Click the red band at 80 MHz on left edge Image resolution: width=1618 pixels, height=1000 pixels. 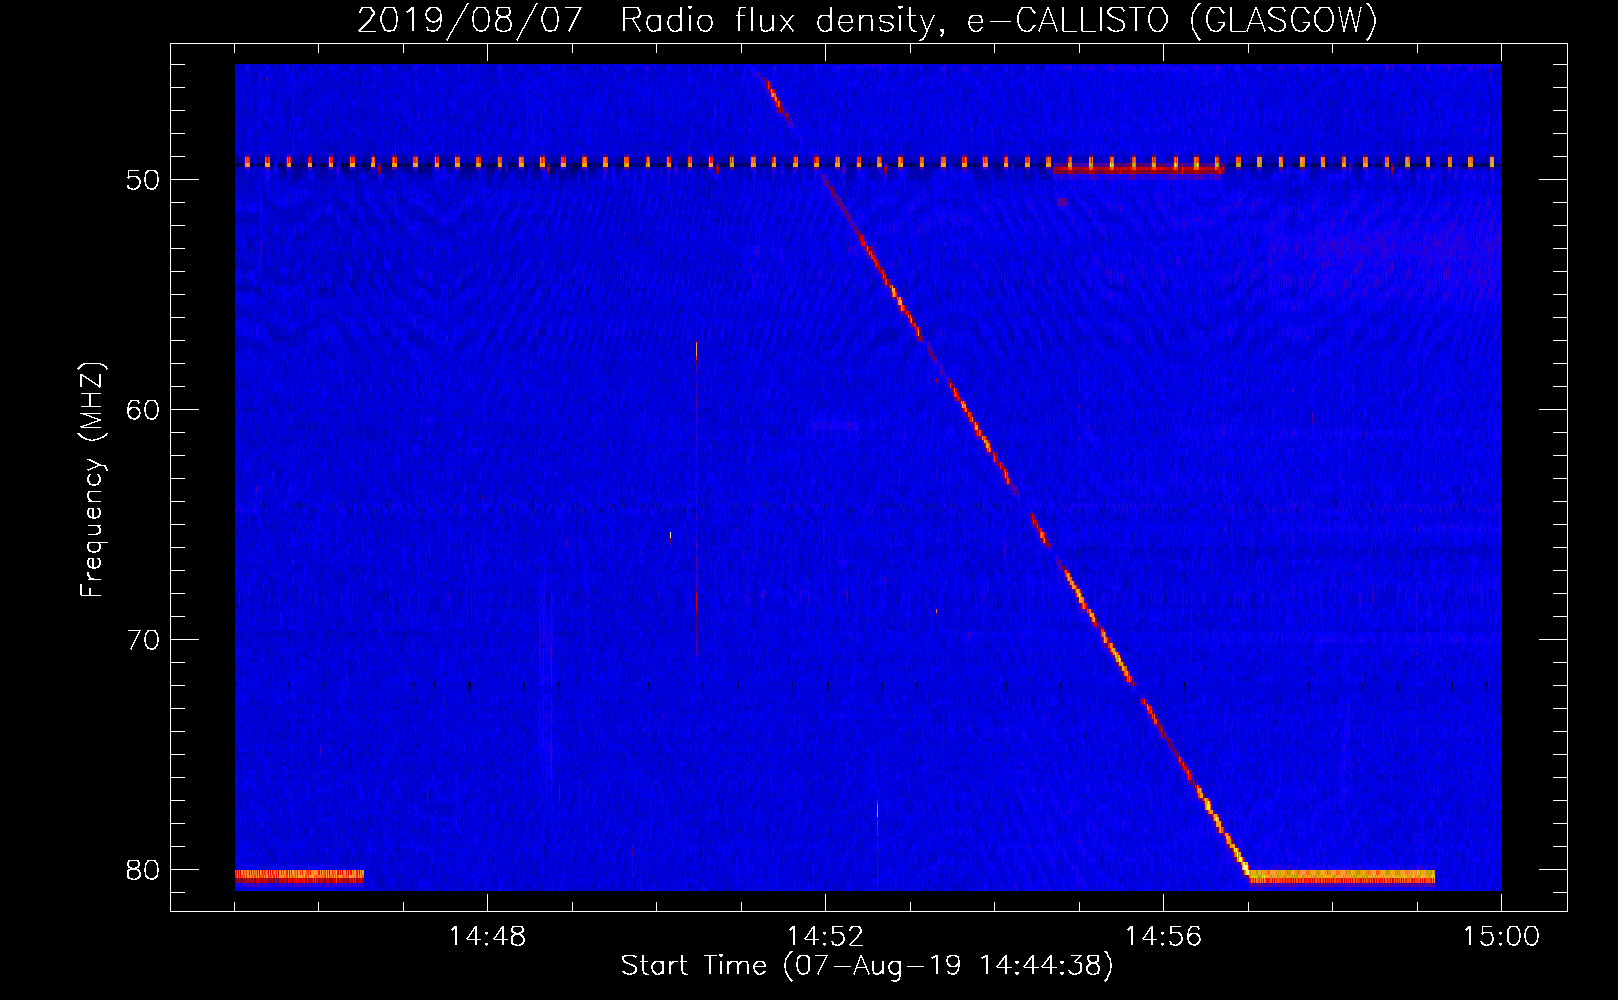[299, 877]
